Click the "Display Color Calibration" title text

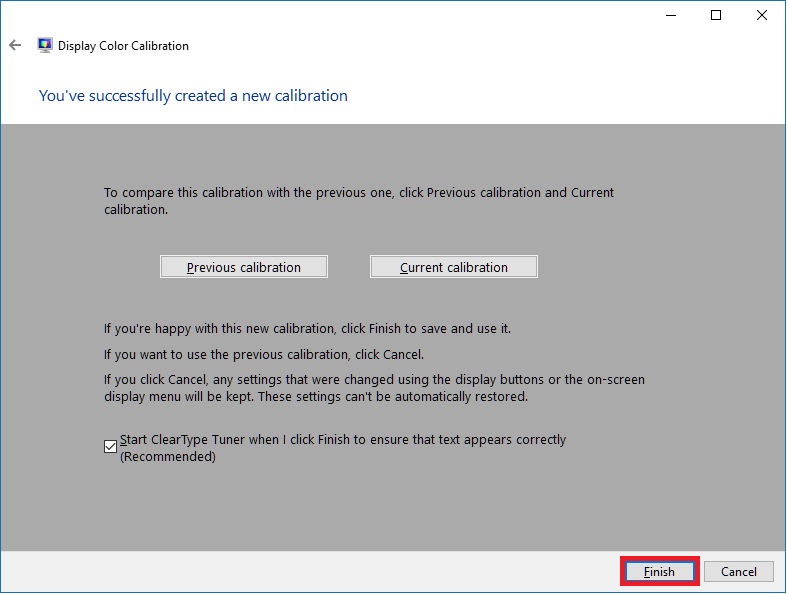click(123, 46)
